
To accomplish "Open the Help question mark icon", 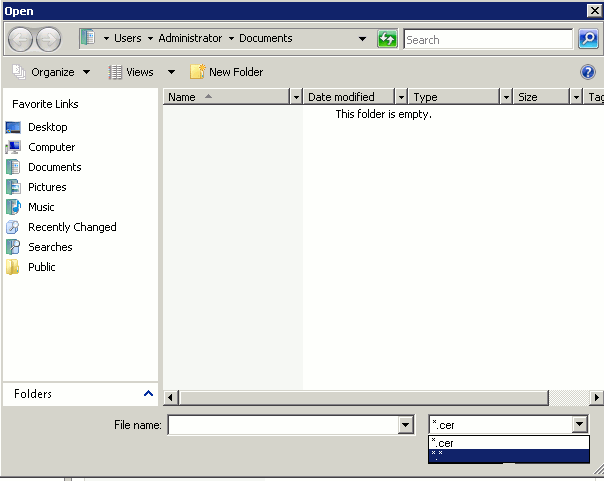I will pos(588,72).
